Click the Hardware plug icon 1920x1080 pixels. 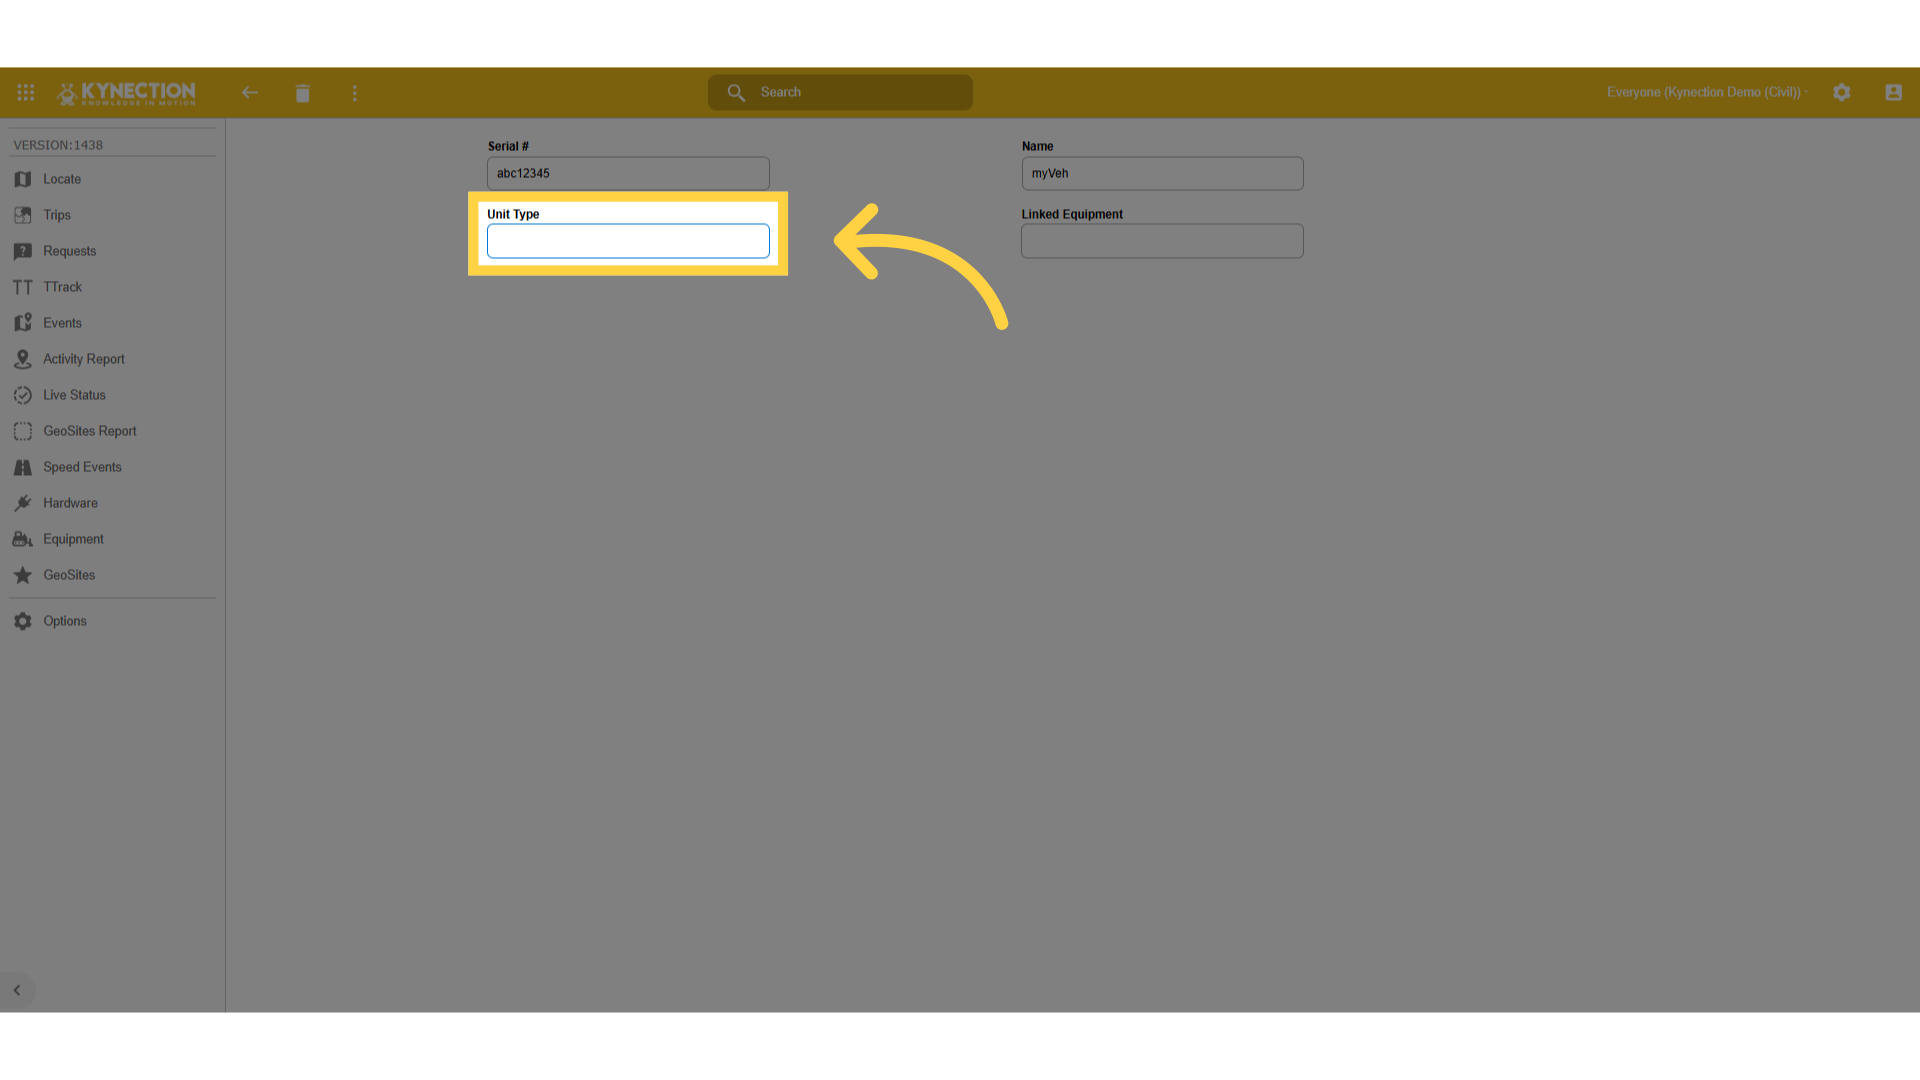[x=23, y=503]
